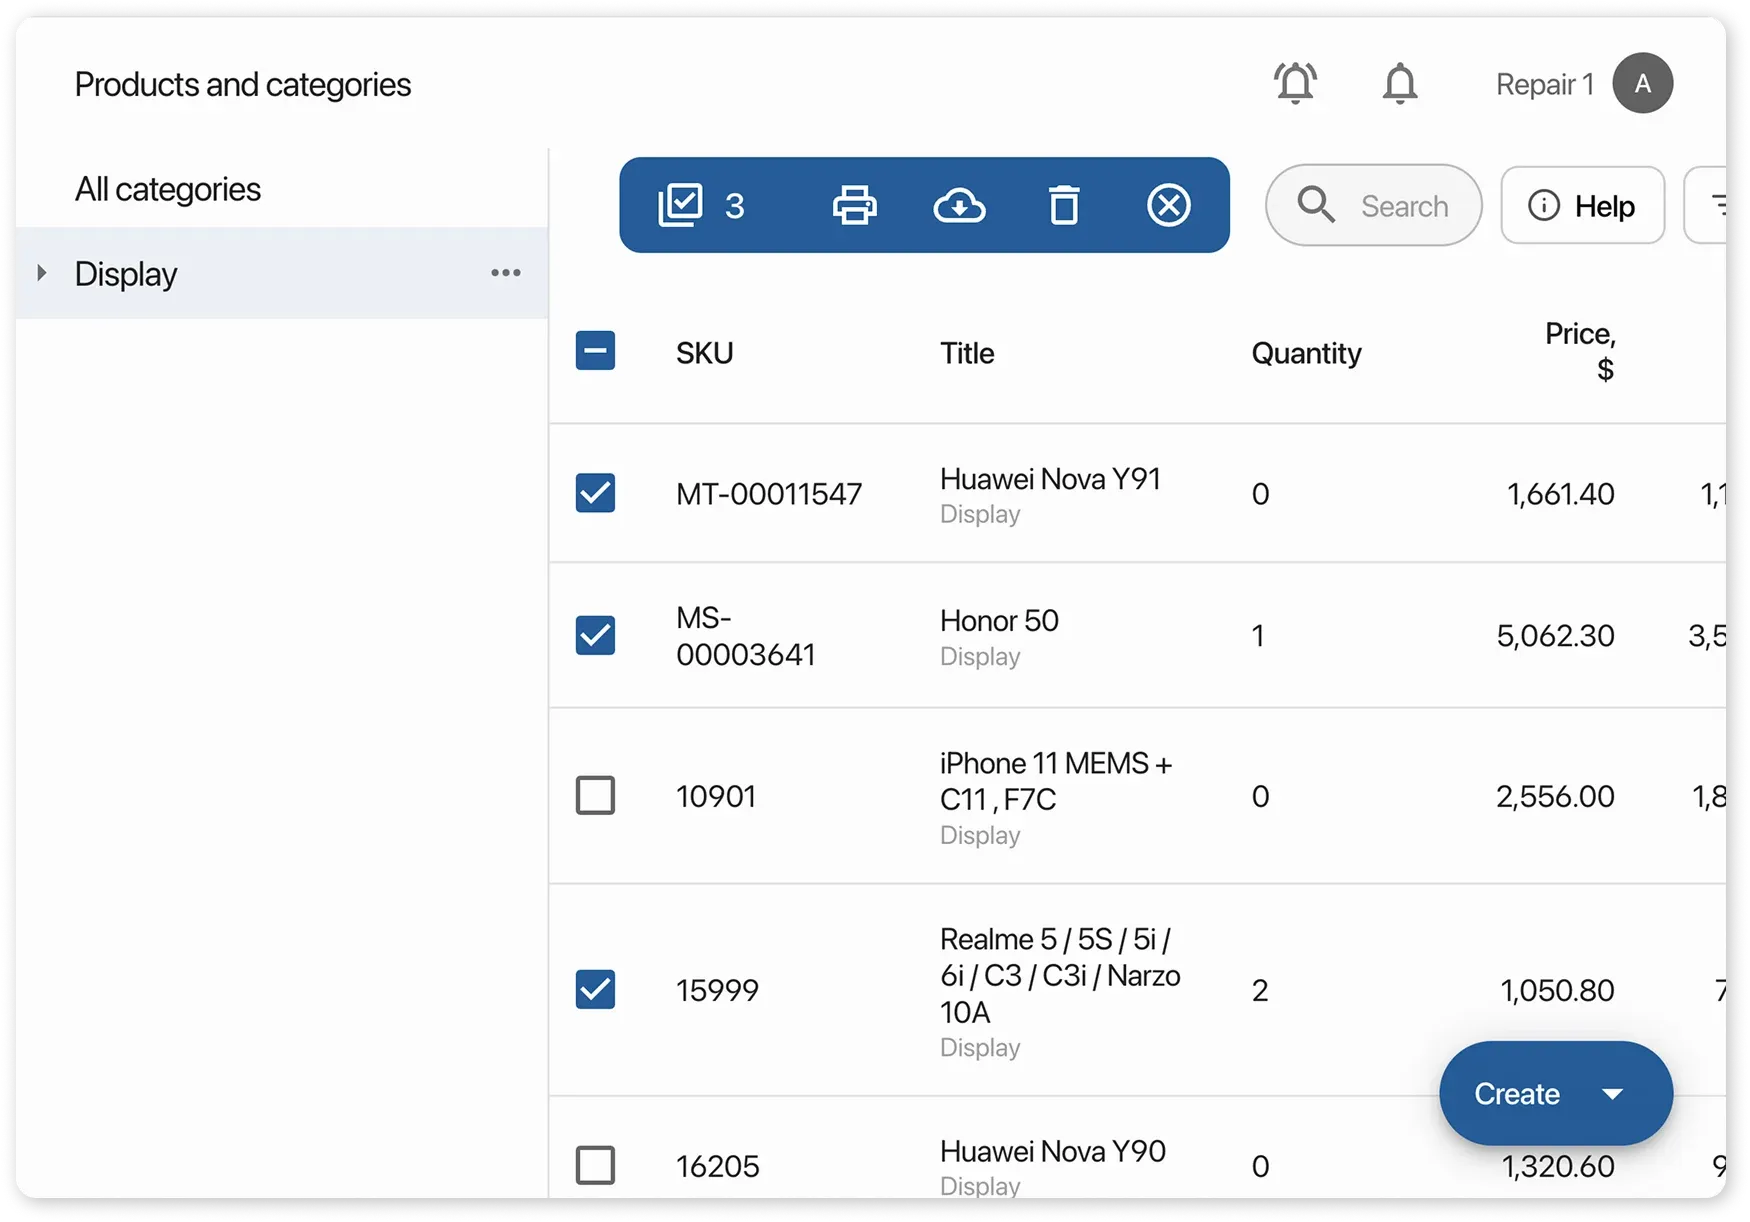Click the selected items counter icon

click(681, 205)
